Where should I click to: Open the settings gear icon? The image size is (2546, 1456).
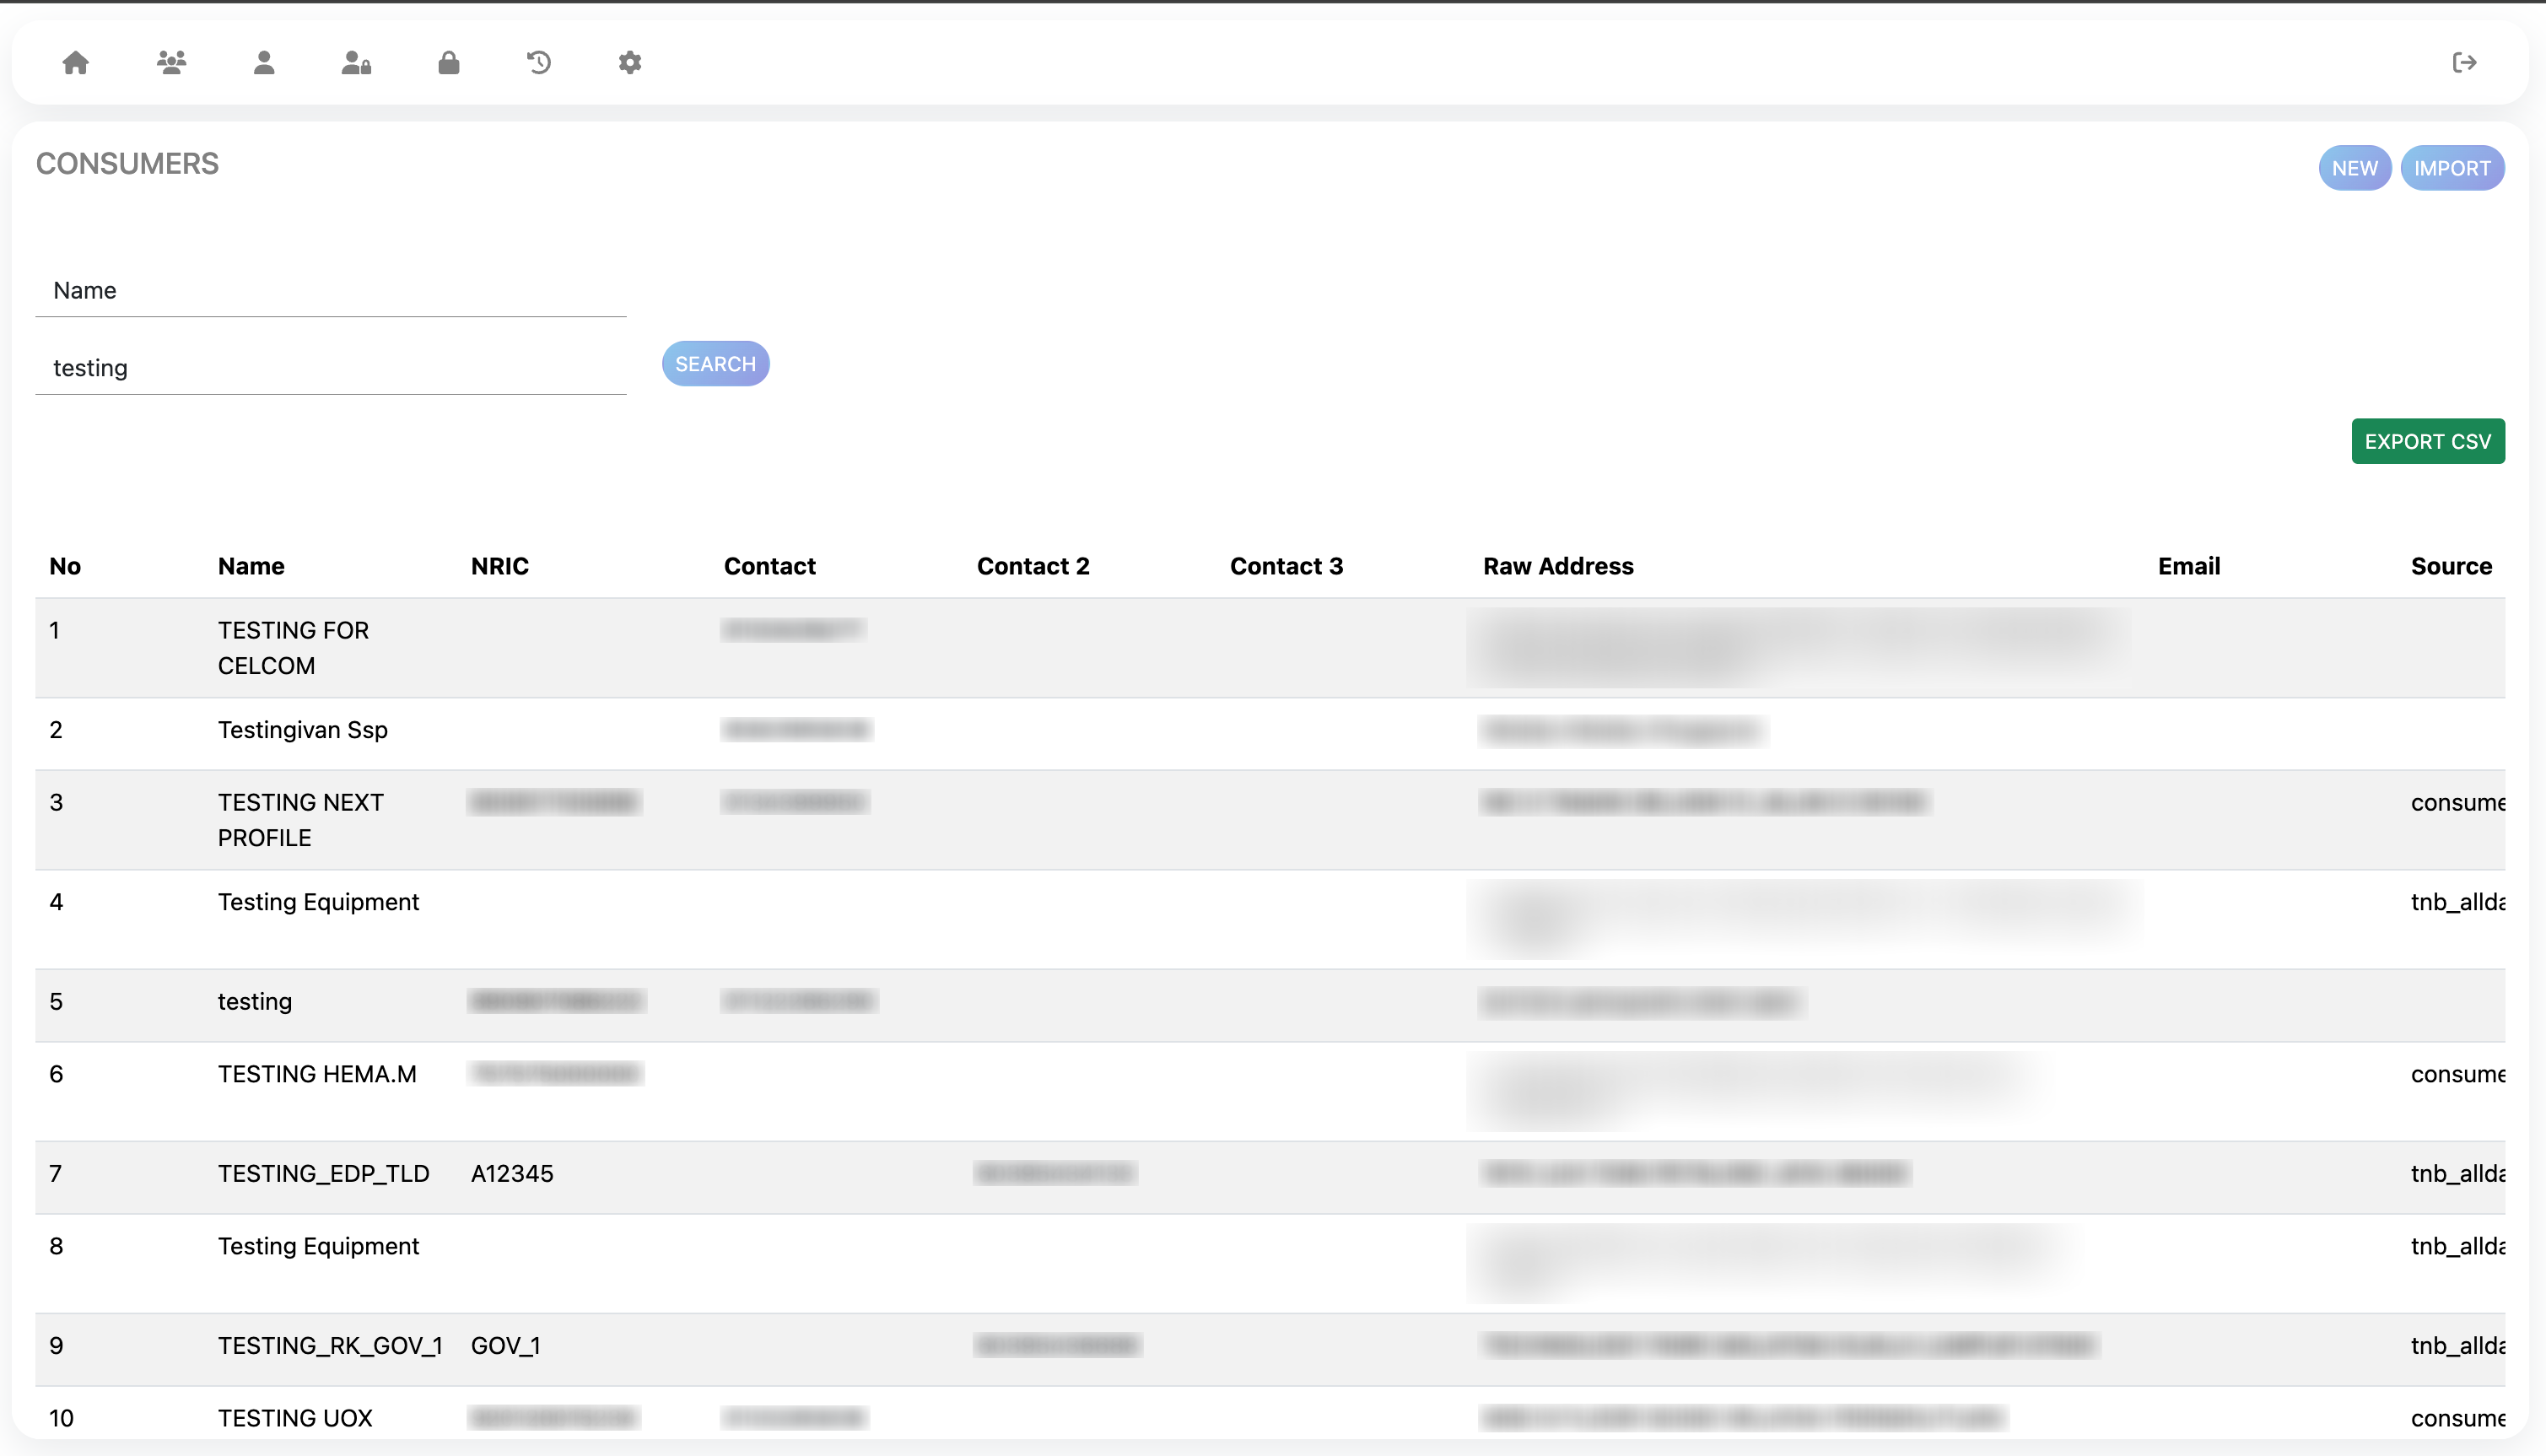[630, 63]
